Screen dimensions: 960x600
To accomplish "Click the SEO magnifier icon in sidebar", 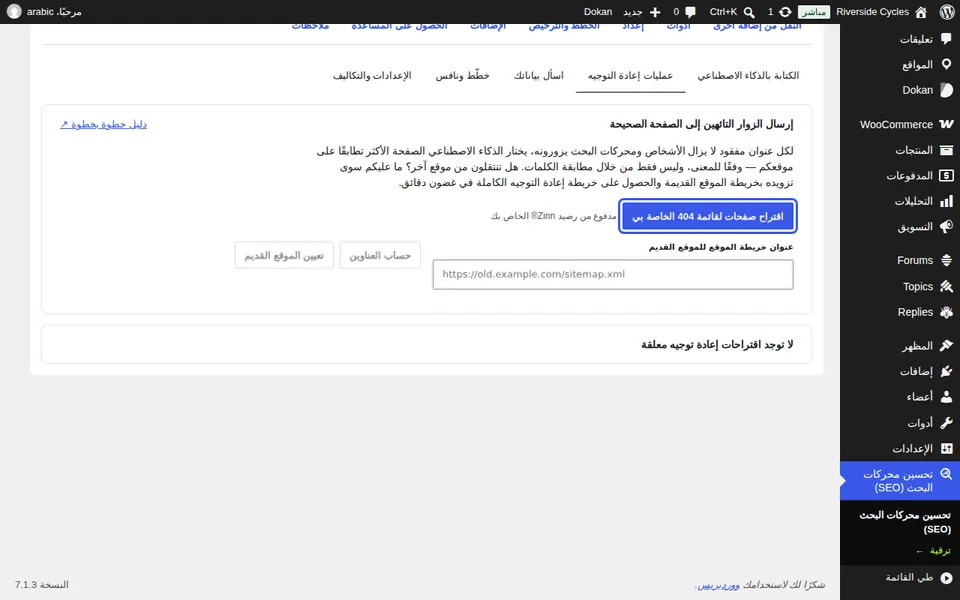I will pos(946,474).
